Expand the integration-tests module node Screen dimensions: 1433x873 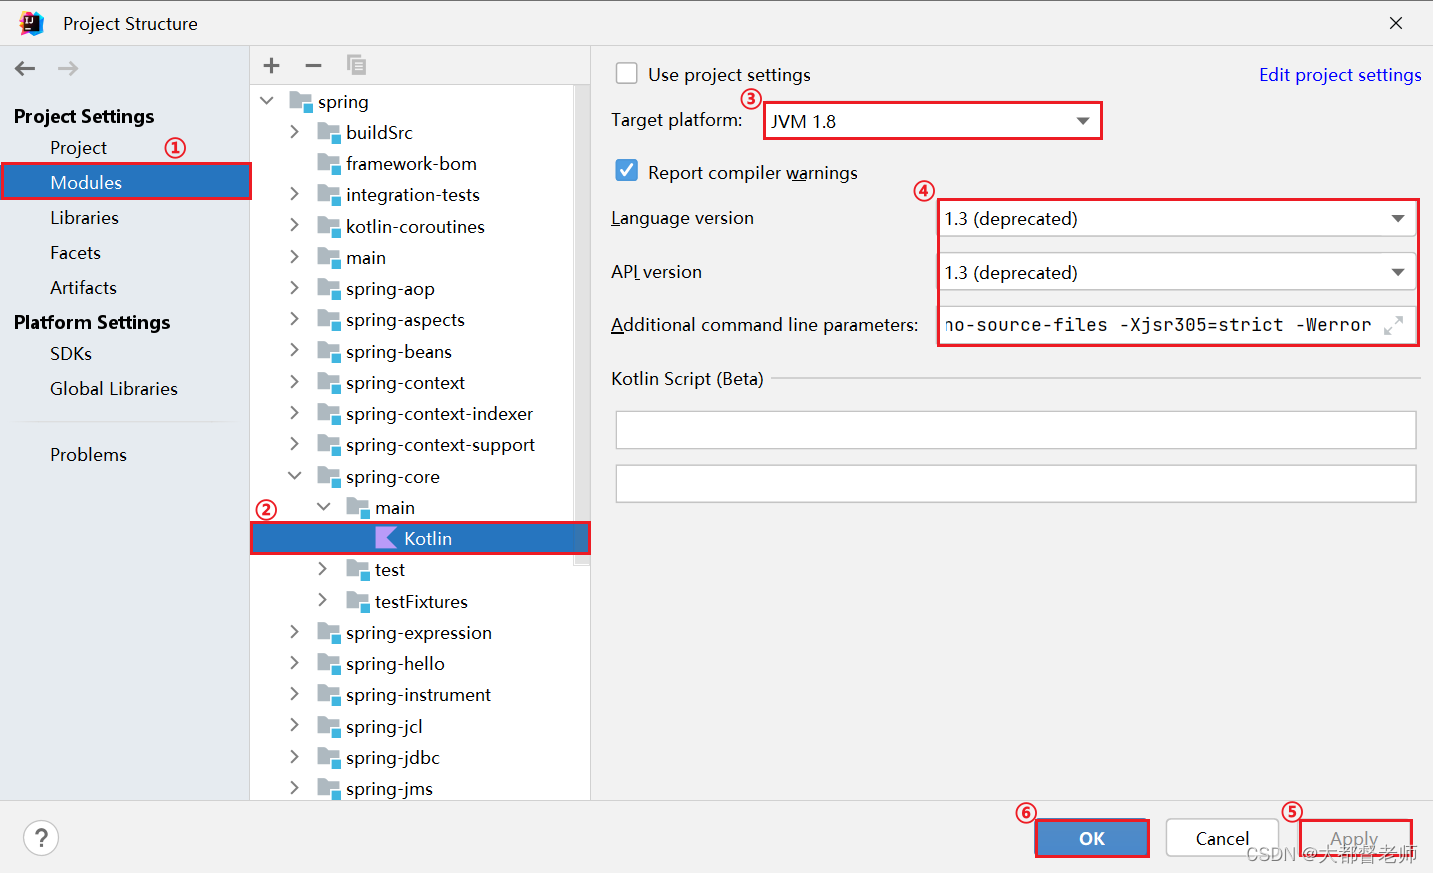click(x=294, y=194)
